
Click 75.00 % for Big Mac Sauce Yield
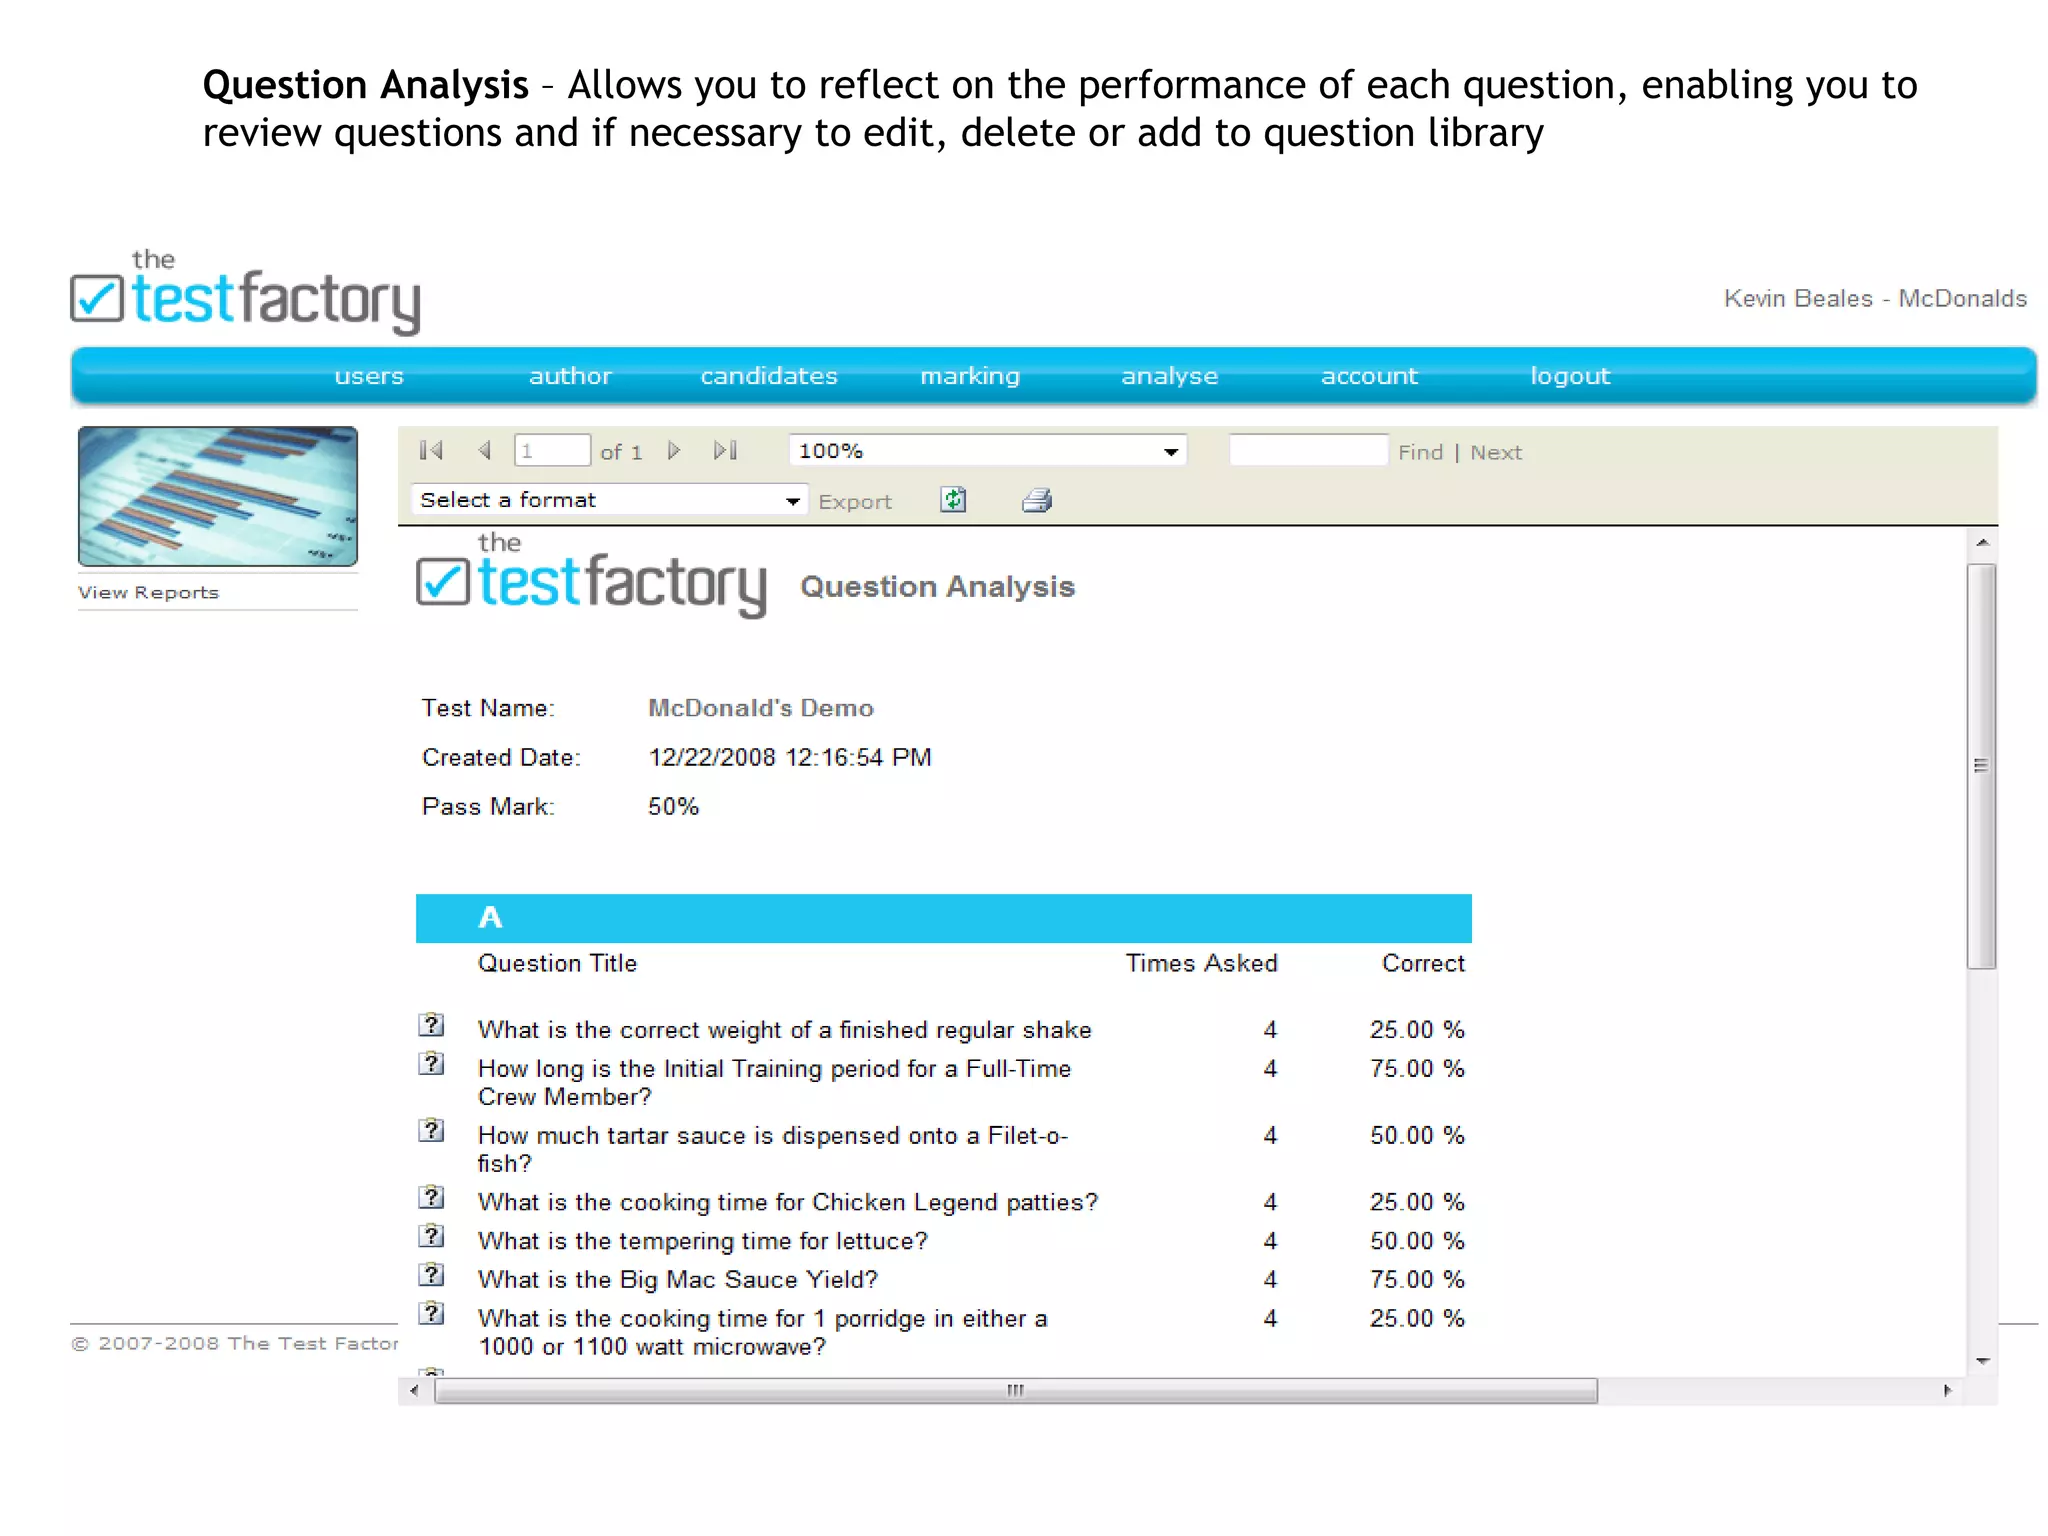(x=1417, y=1280)
